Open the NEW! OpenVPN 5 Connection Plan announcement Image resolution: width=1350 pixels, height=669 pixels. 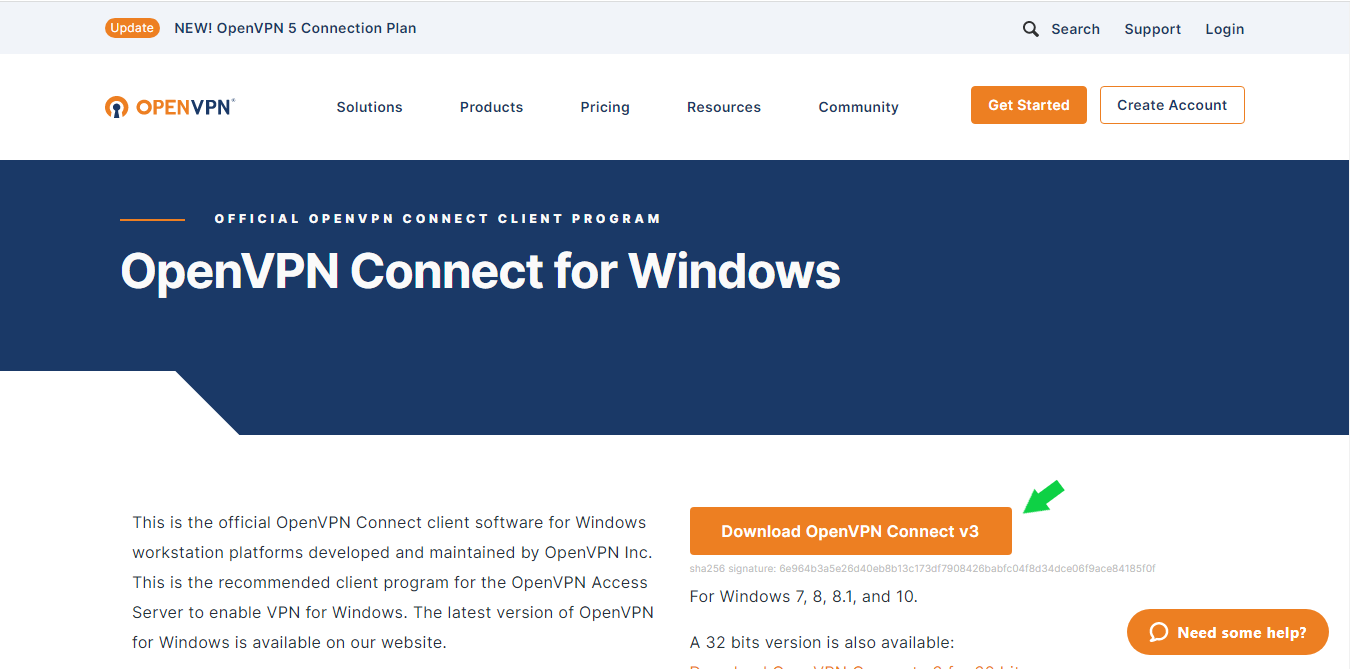click(x=295, y=28)
